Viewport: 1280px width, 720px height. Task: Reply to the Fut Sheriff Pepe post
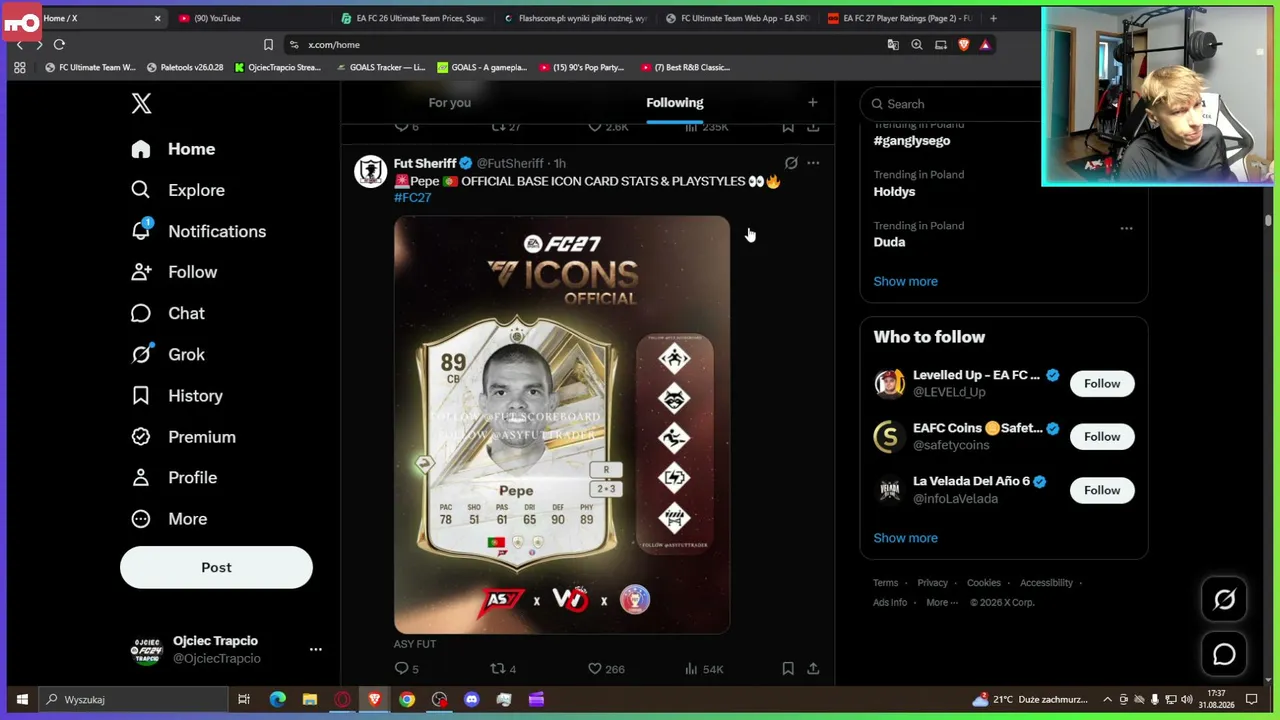click(x=406, y=669)
